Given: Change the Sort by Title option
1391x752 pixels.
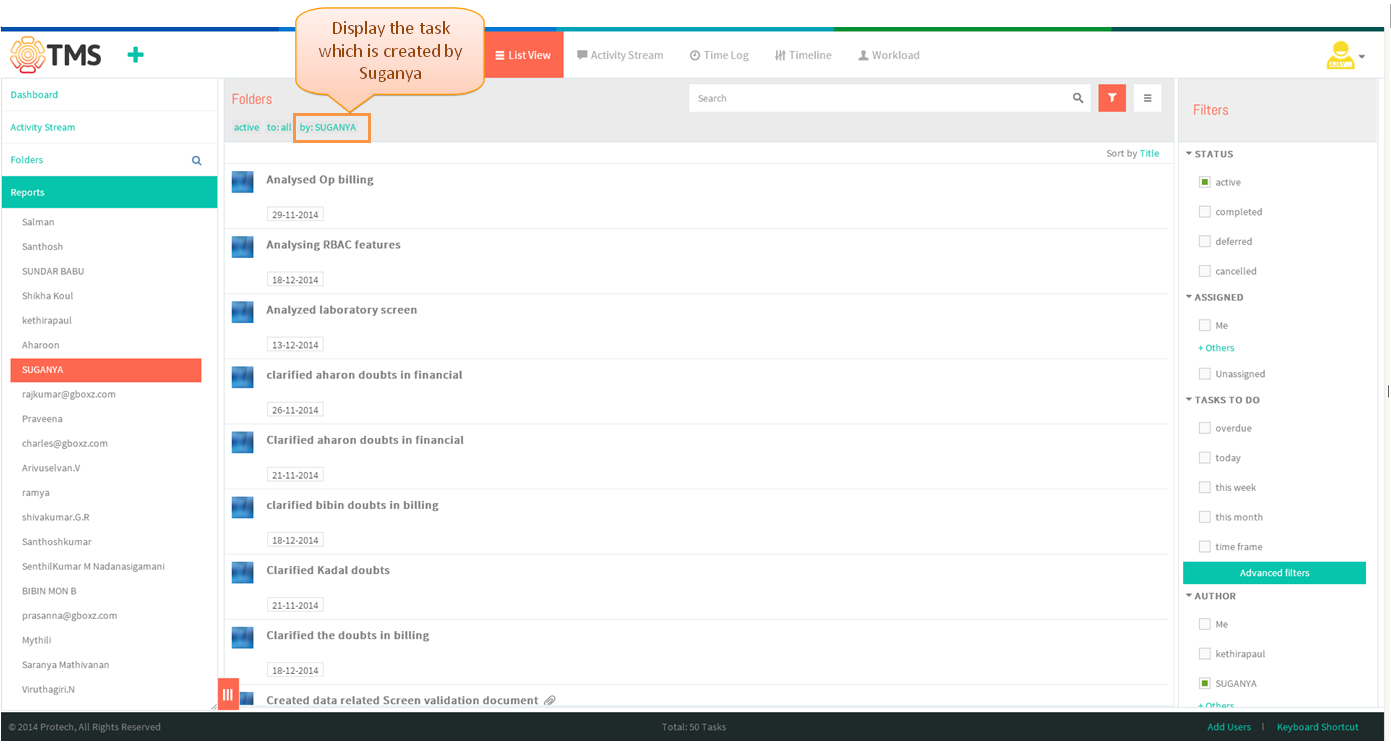Looking at the screenshot, I should (1150, 153).
